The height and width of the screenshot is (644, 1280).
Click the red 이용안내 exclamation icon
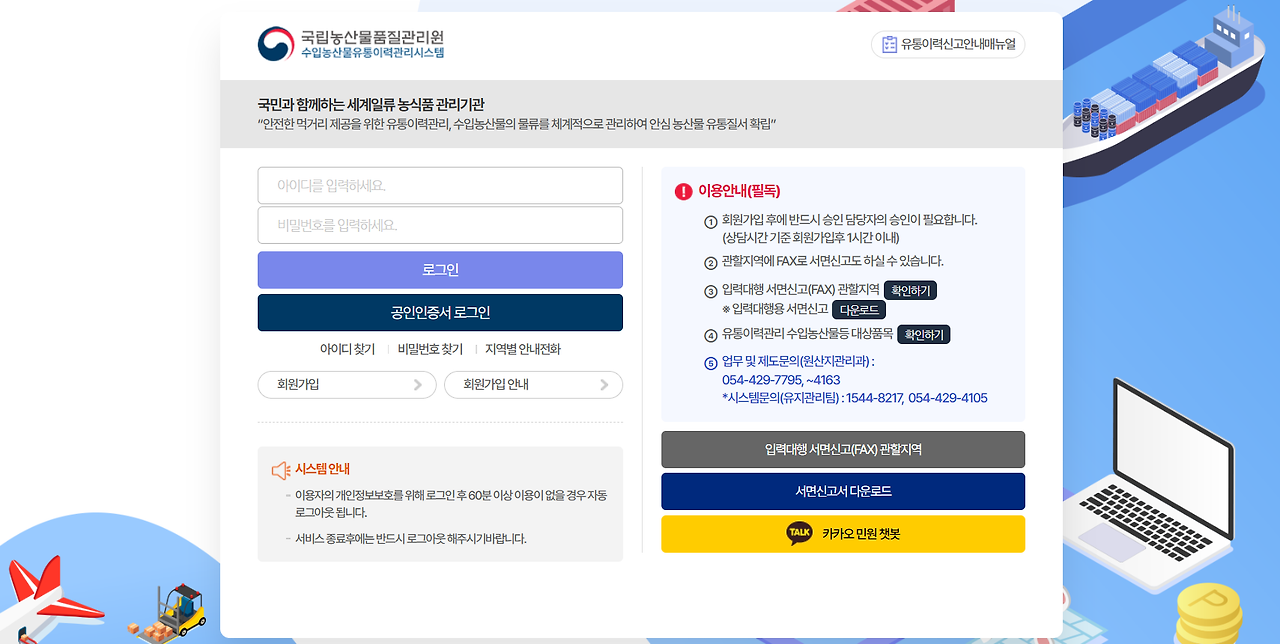[684, 191]
